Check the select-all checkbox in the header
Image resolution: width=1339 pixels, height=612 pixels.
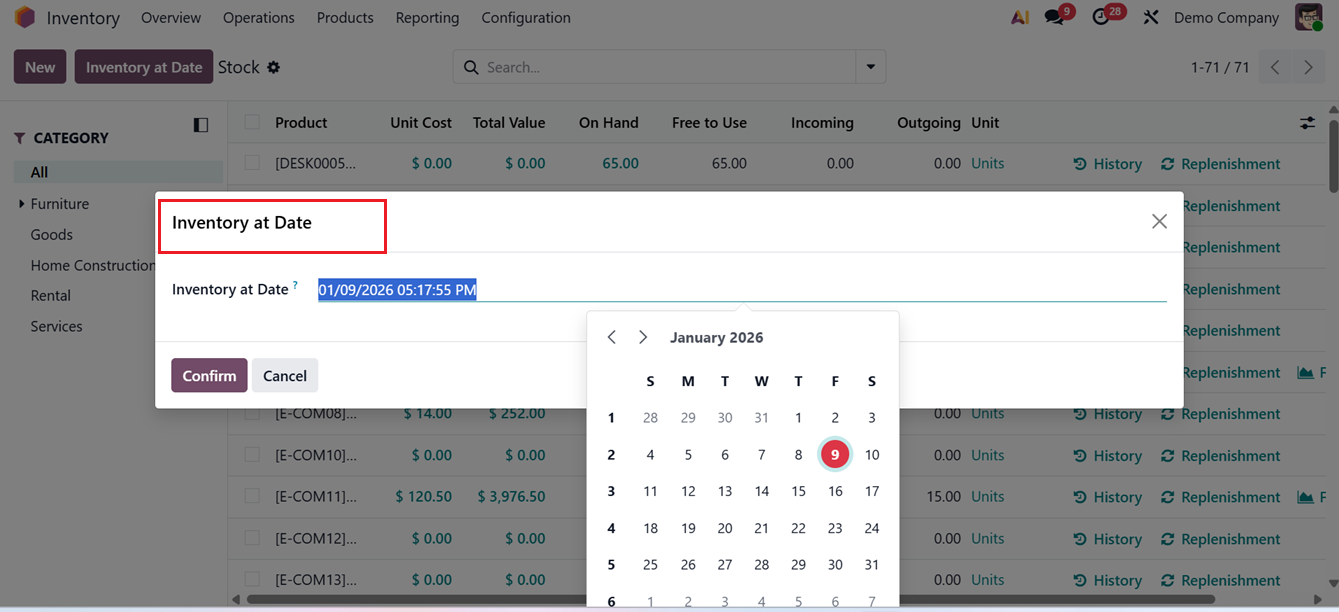click(x=251, y=122)
